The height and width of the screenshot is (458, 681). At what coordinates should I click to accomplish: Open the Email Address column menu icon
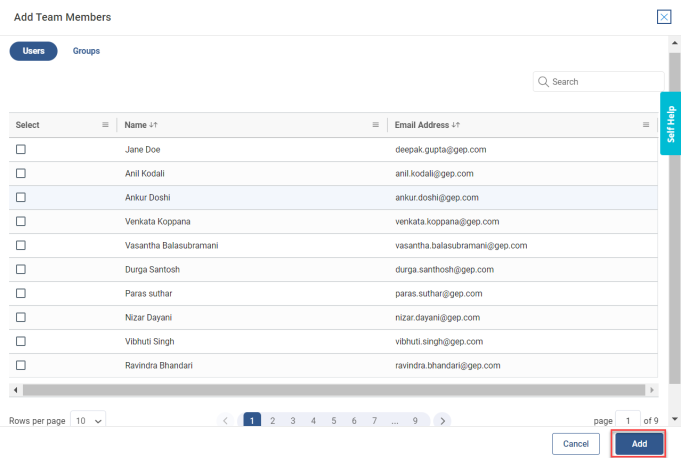646,125
